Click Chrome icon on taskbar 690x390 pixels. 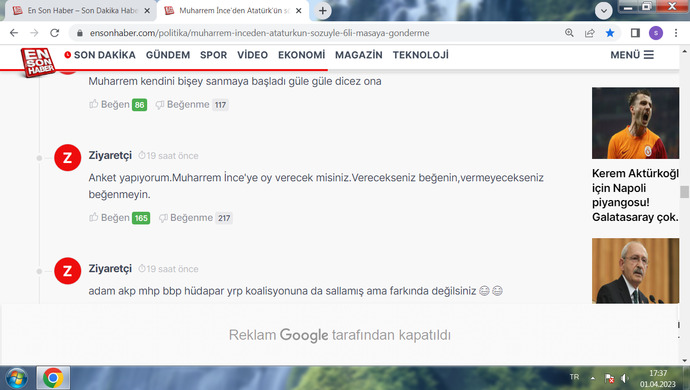(53, 378)
